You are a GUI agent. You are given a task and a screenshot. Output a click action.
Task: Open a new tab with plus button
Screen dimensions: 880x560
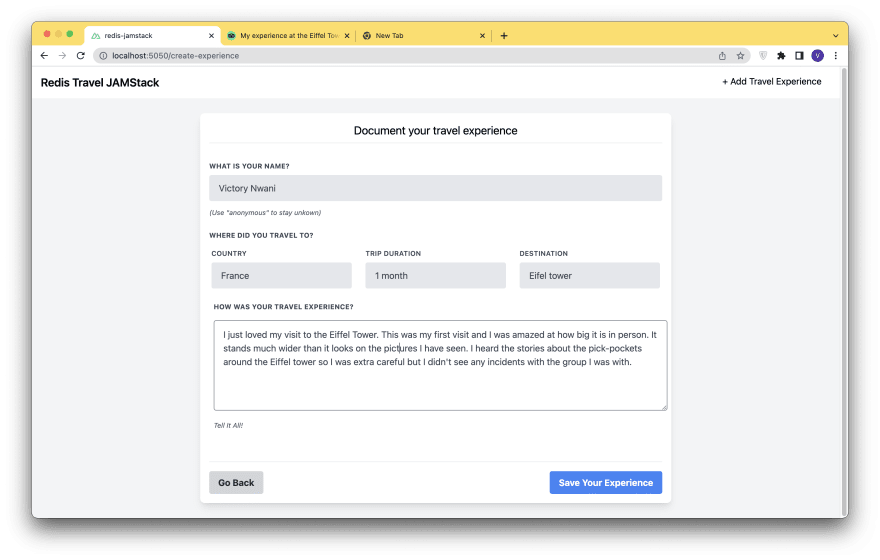click(x=504, y=35)
